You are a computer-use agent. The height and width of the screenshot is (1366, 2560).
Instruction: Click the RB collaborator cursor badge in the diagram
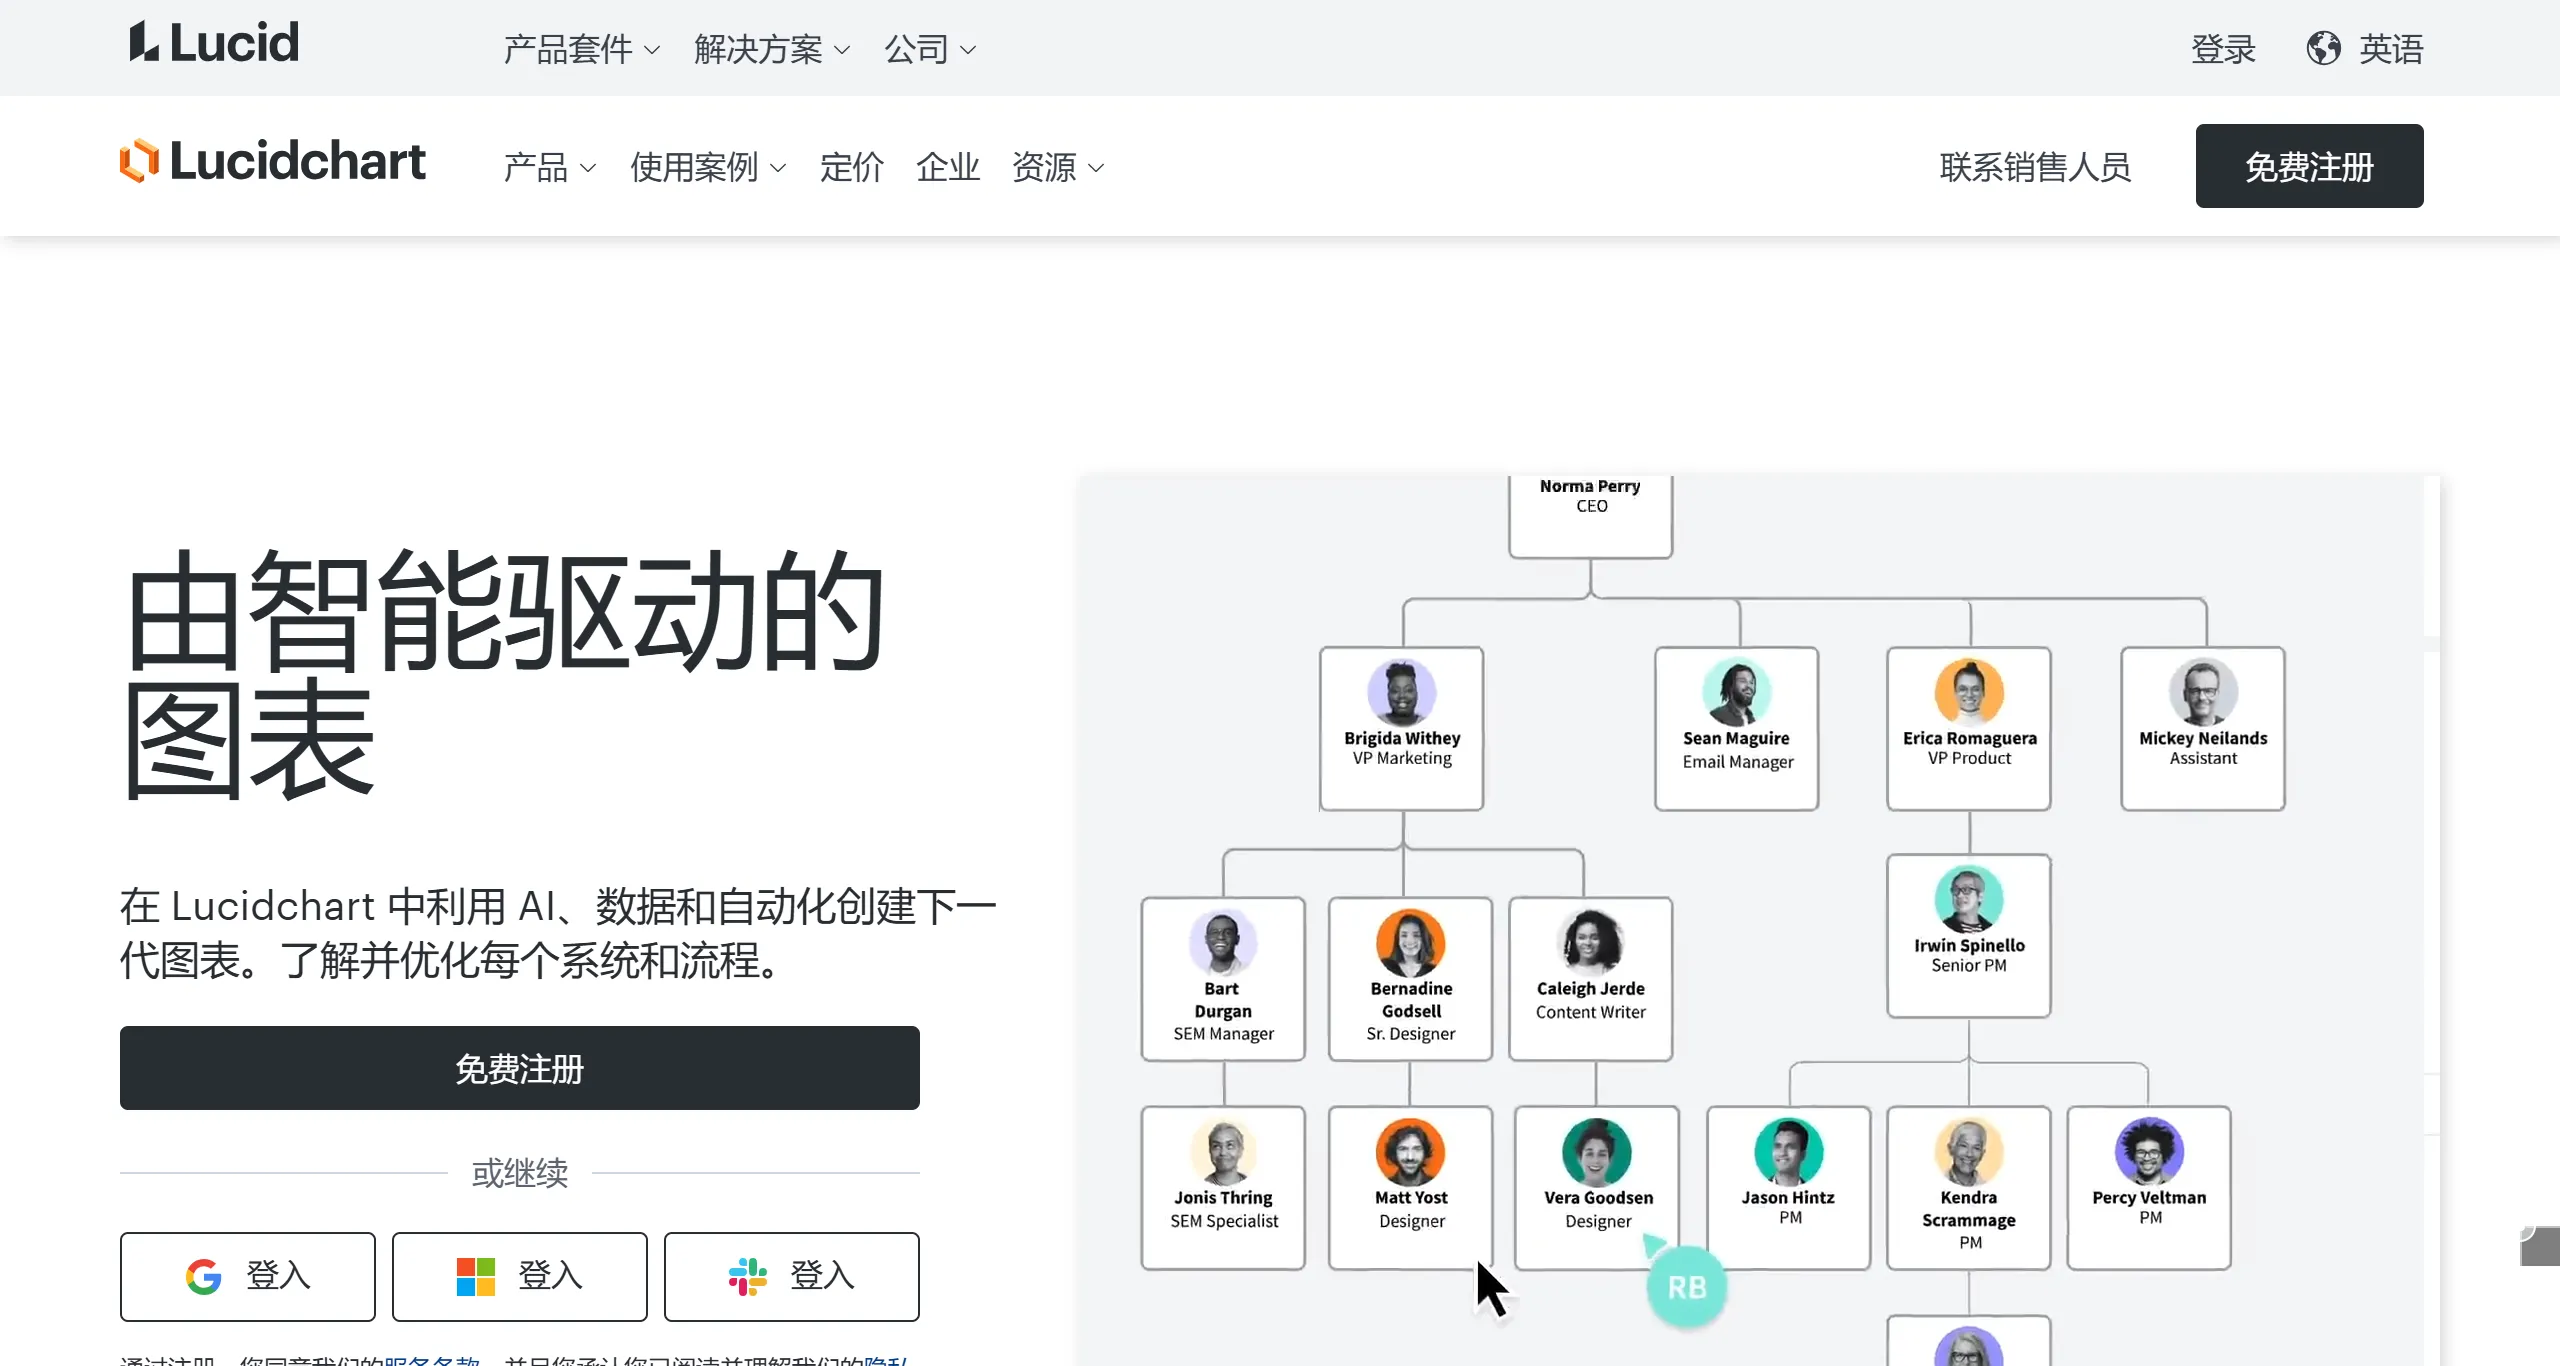[x=1686, y=1288]
